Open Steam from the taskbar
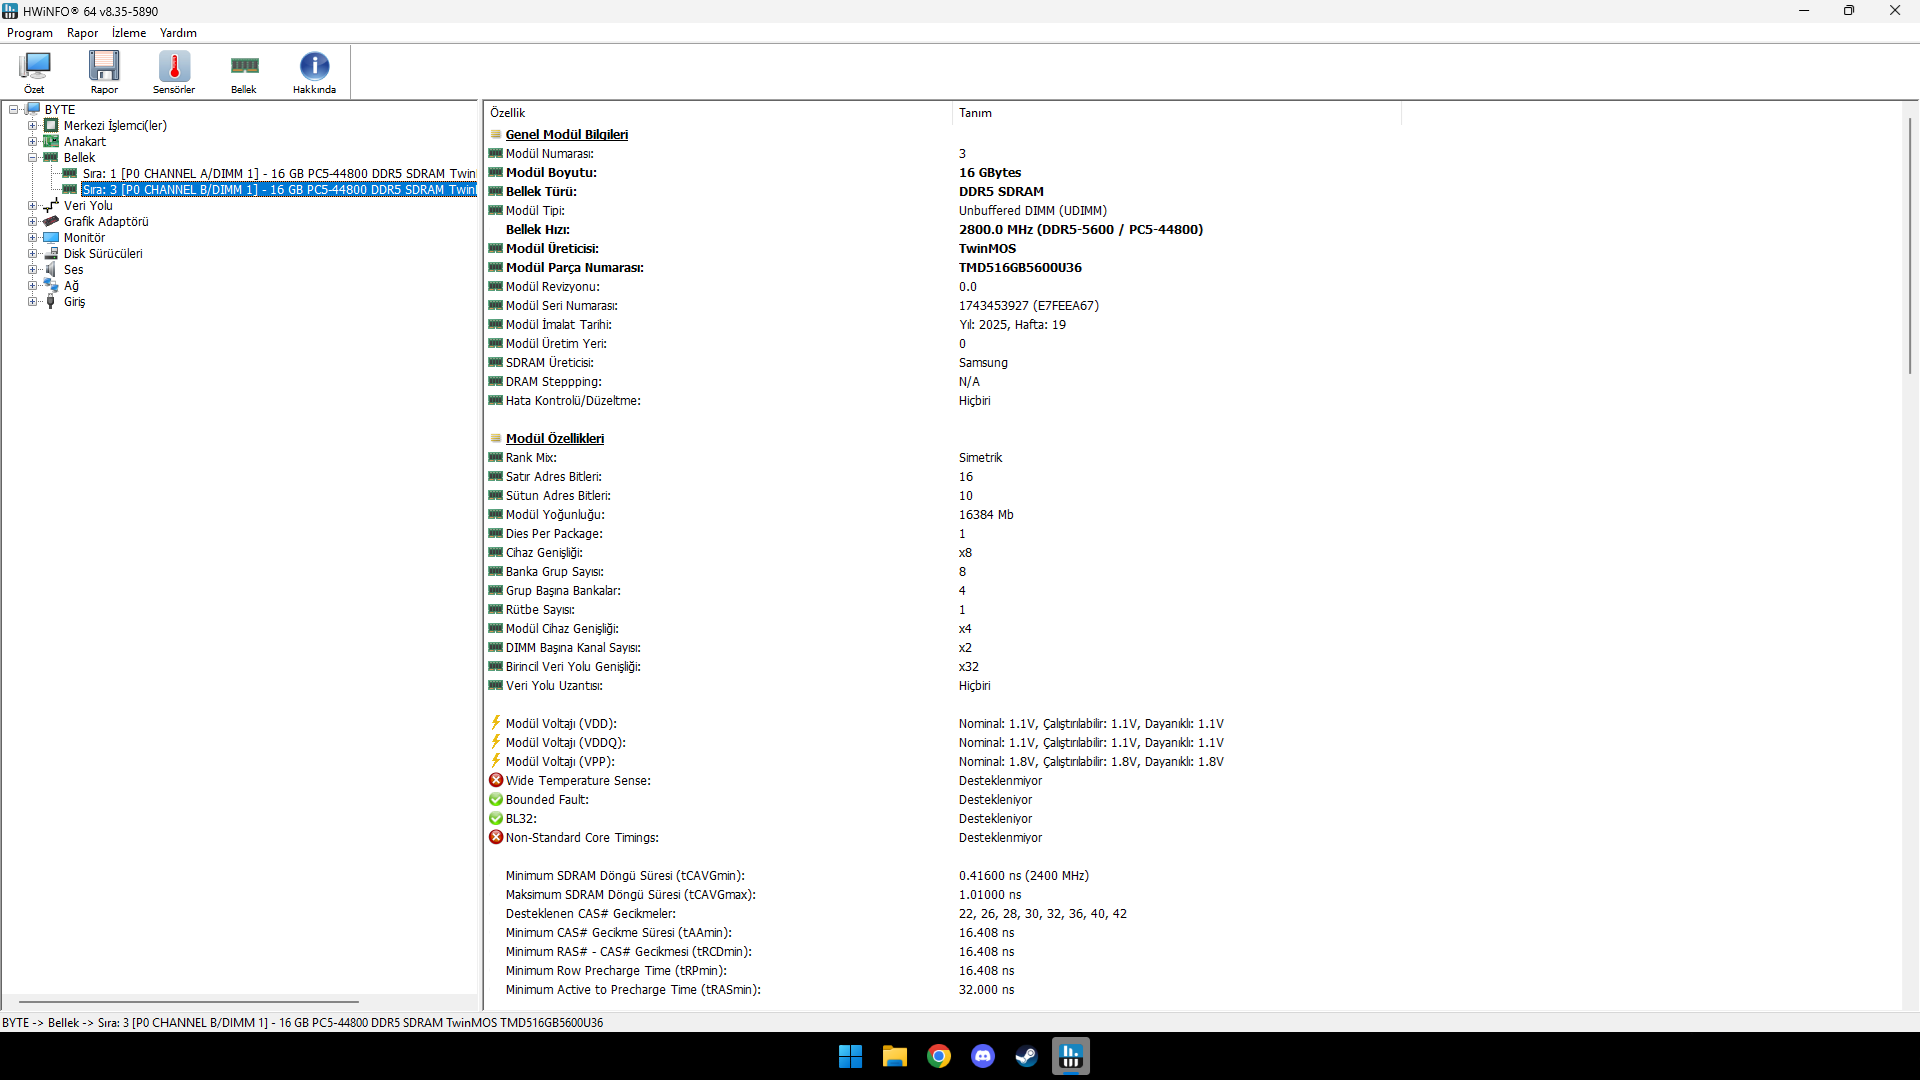Screen dimensions: 1920x1080 (1027, 1056)
